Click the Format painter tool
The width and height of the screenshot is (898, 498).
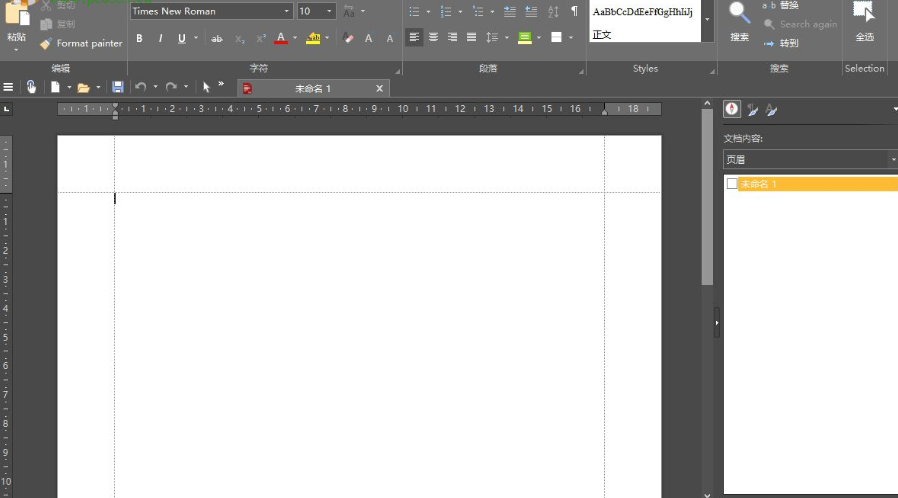pos(81,44)
